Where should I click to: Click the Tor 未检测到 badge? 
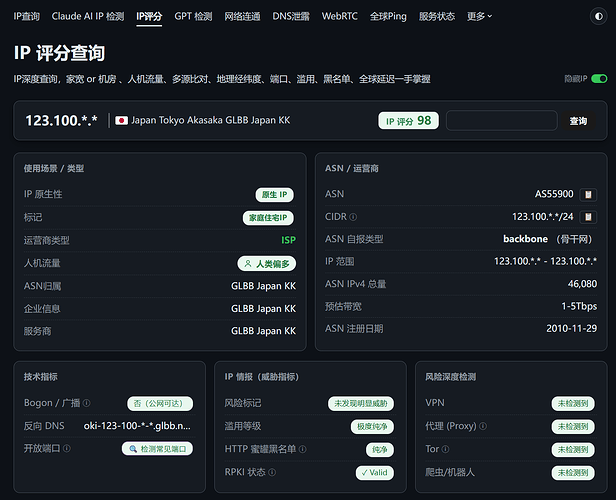click(573, 449)
